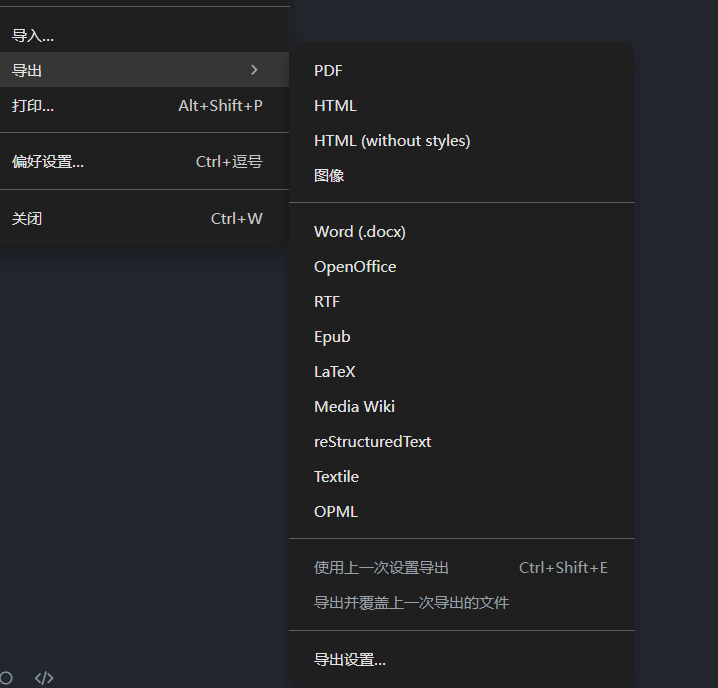Expand the 导出 submenu arrow
The width and height of the screenshot is (718, 688).
point(254,70)
